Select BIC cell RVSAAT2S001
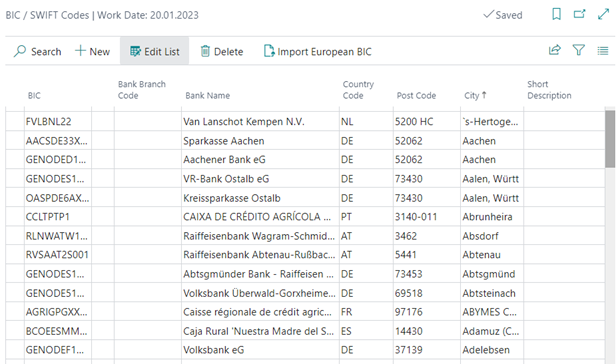Screen dimensions: 616x364 click(58, 255)
